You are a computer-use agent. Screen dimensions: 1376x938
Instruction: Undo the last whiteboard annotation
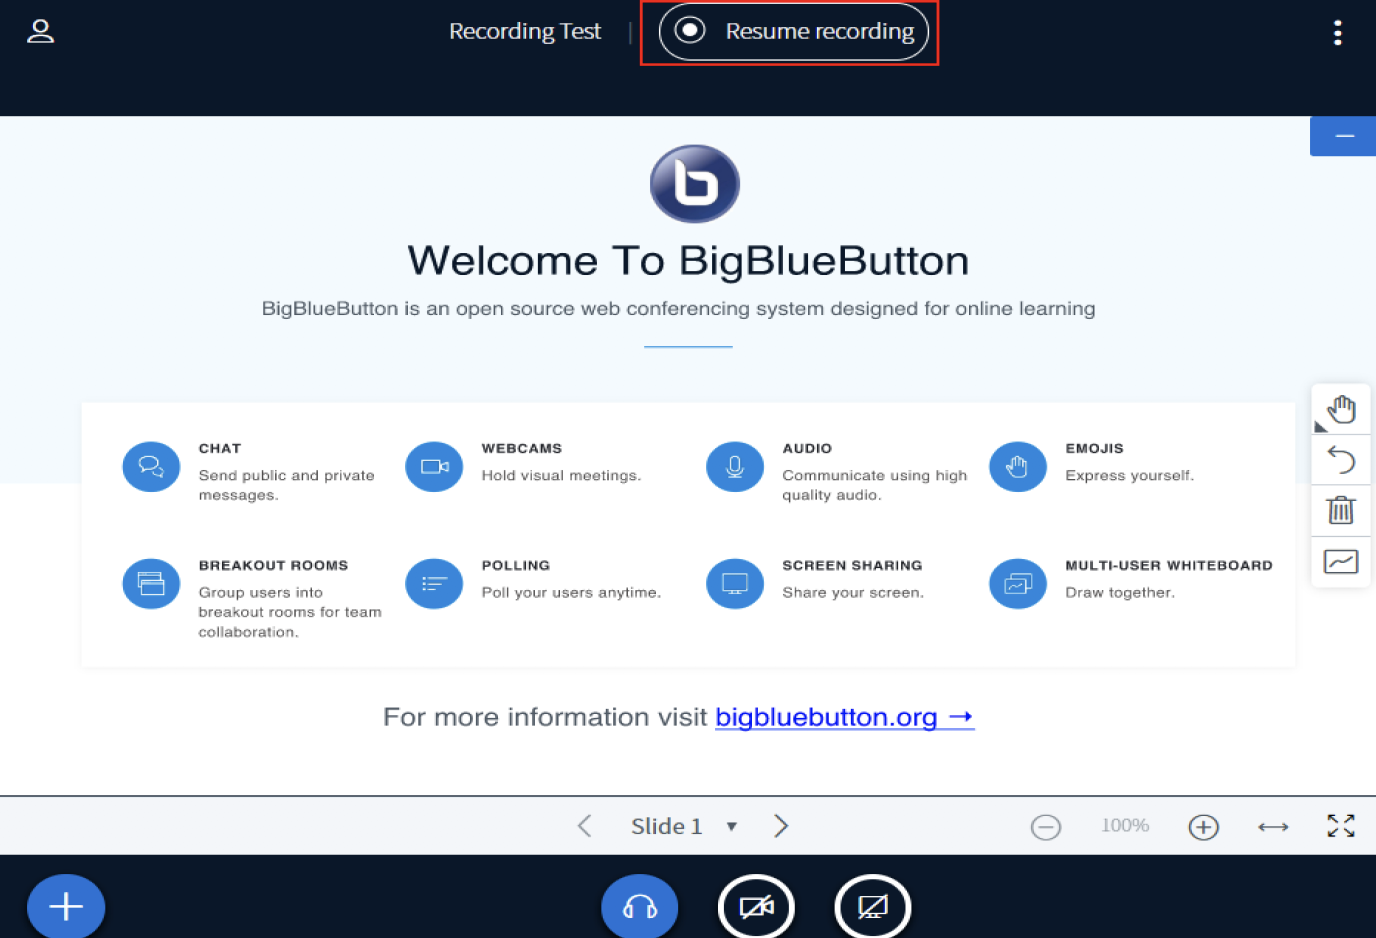coord(1341,460)
